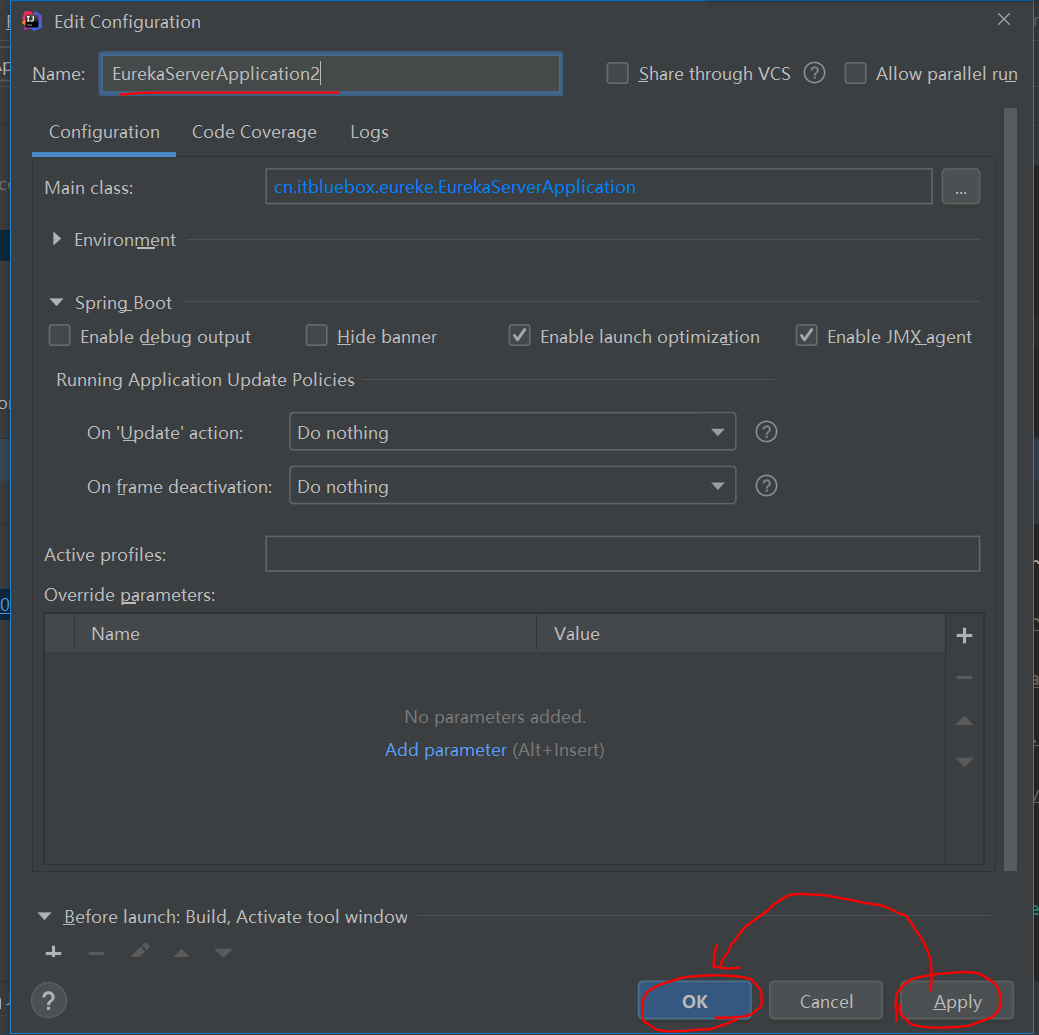Click the Cancel button
This screenshot has height=1035, width=1039.
pyautogui.click(x=826, y=1001)
